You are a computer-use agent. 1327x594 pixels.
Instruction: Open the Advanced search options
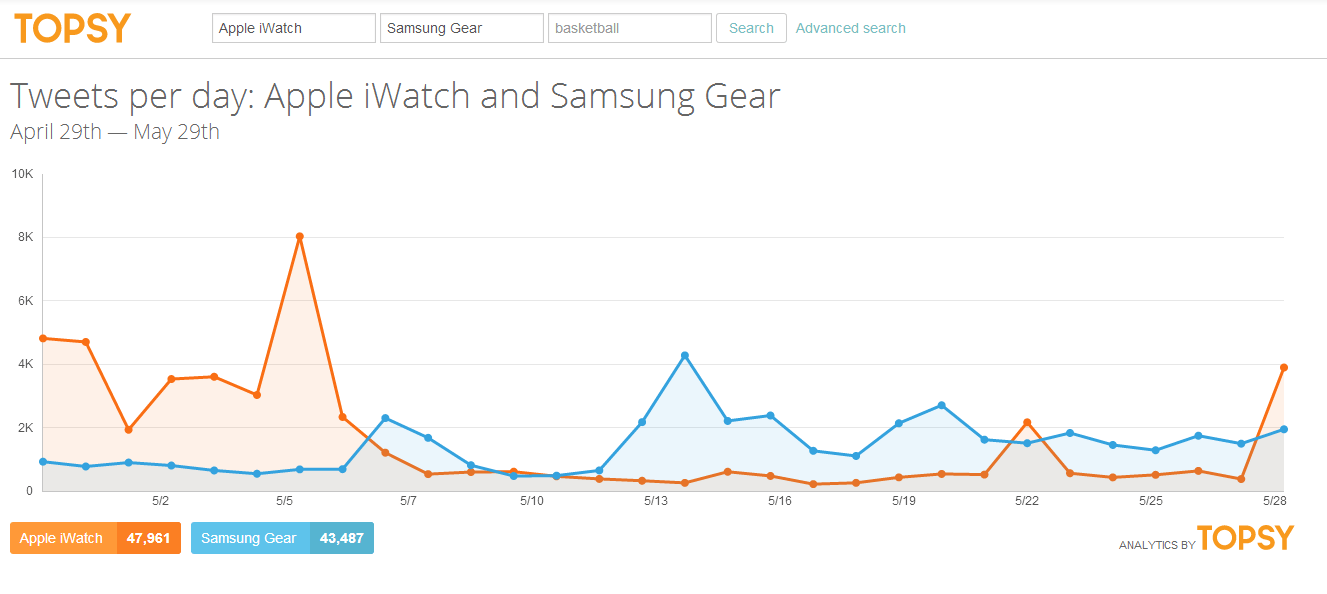point(850,27)
